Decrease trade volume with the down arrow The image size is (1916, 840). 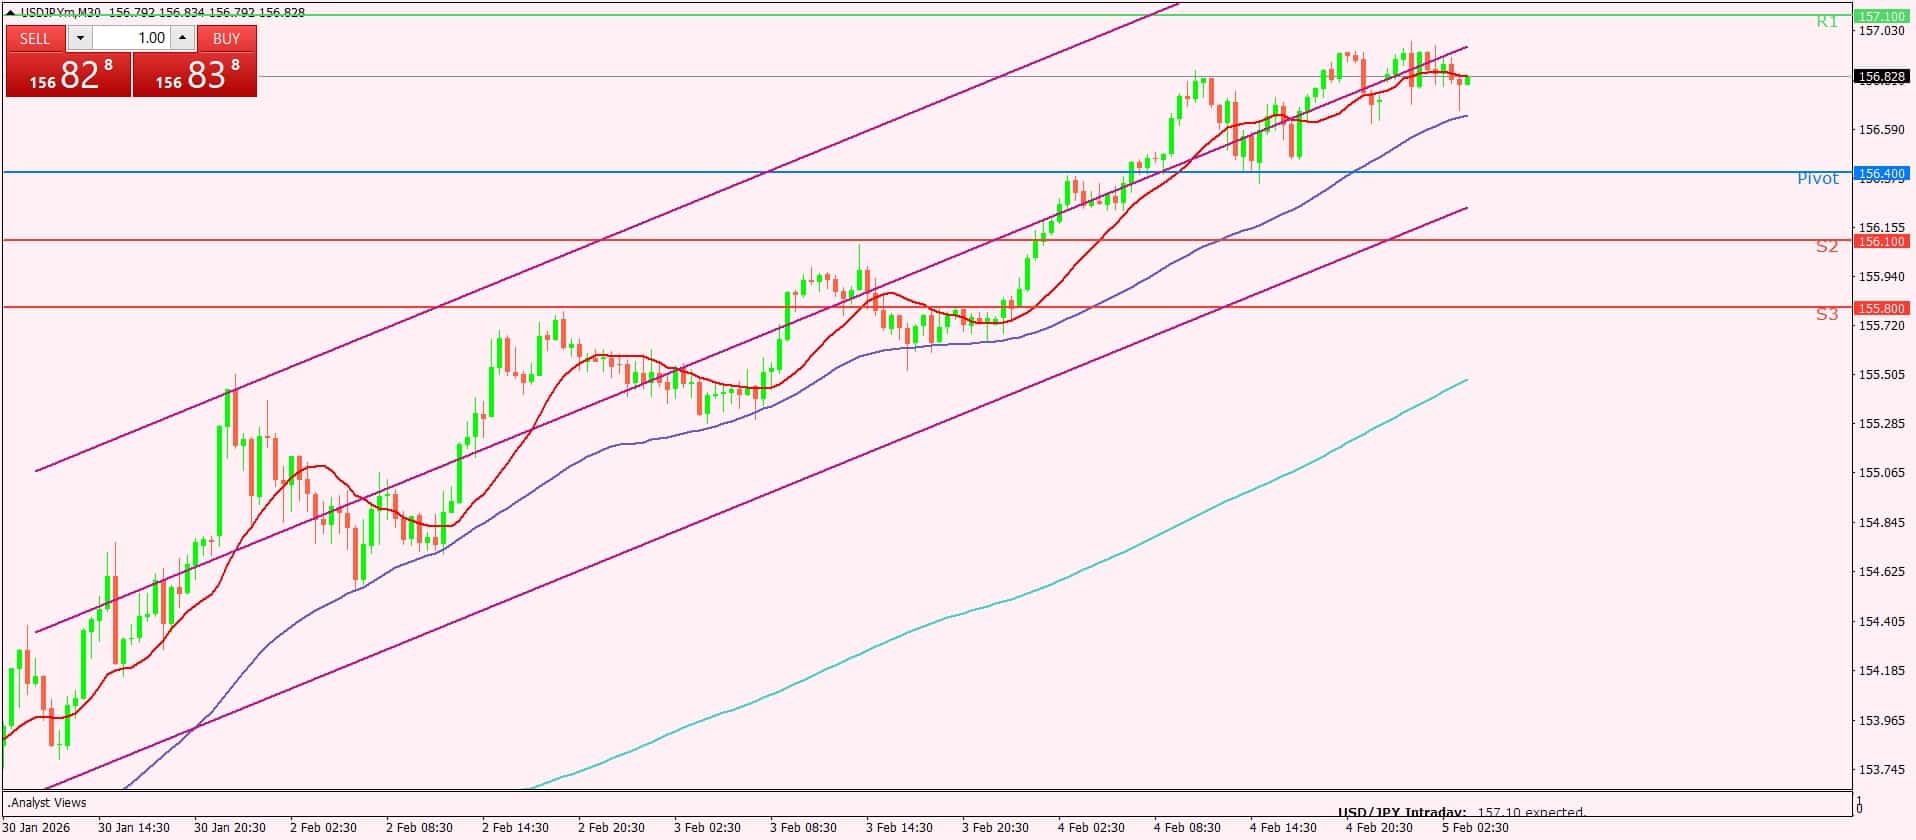coord(80,38)
